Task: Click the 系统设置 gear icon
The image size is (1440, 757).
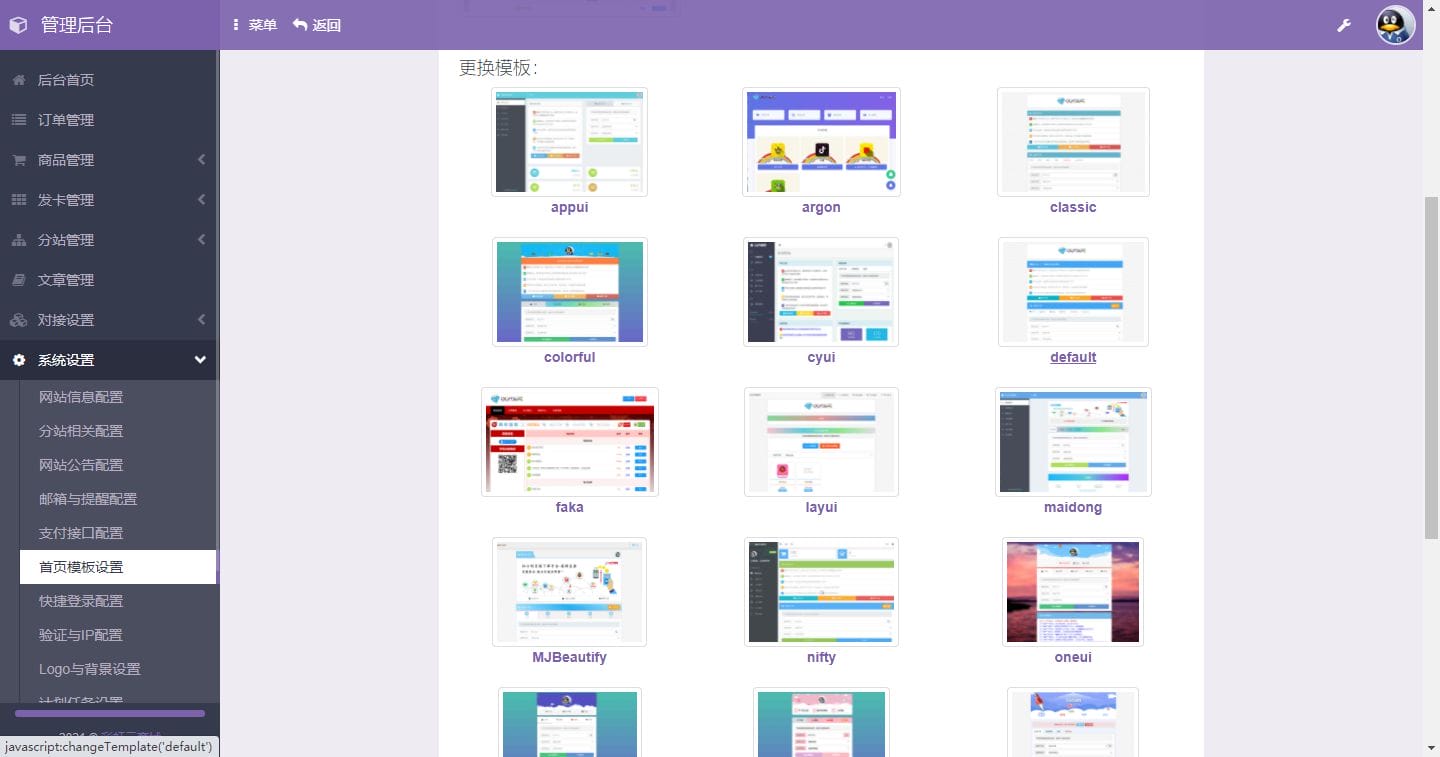Action: (17, 359)
